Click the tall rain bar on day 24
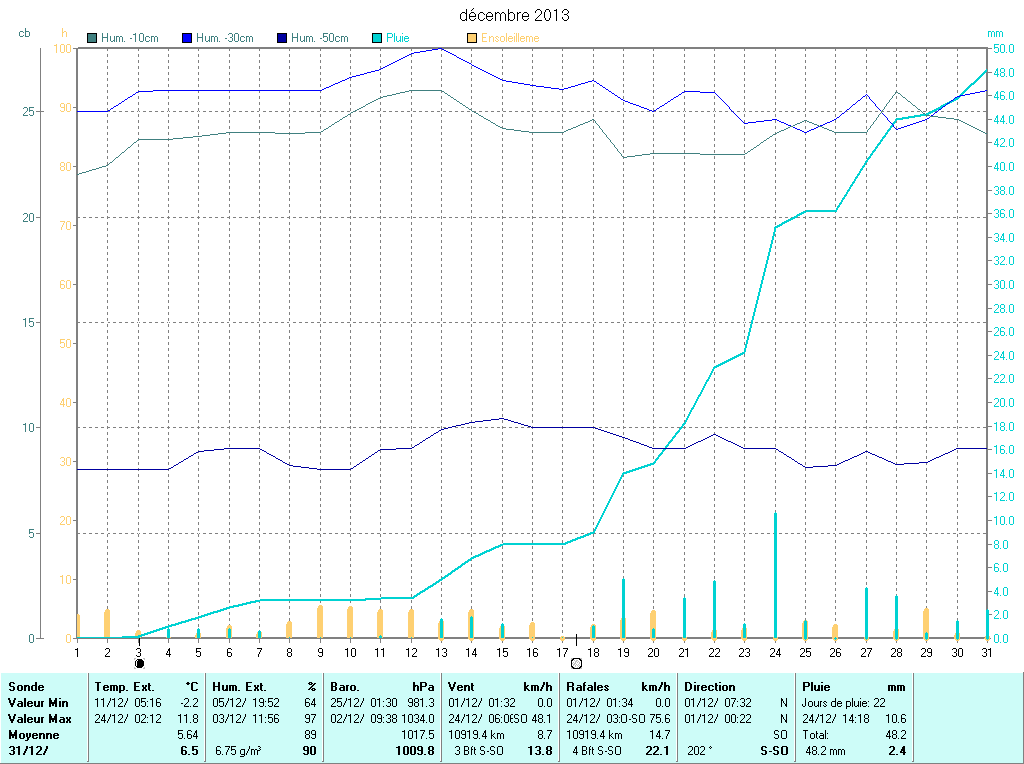This screenshot has height=764, width=1024. [x=775, y=575]
